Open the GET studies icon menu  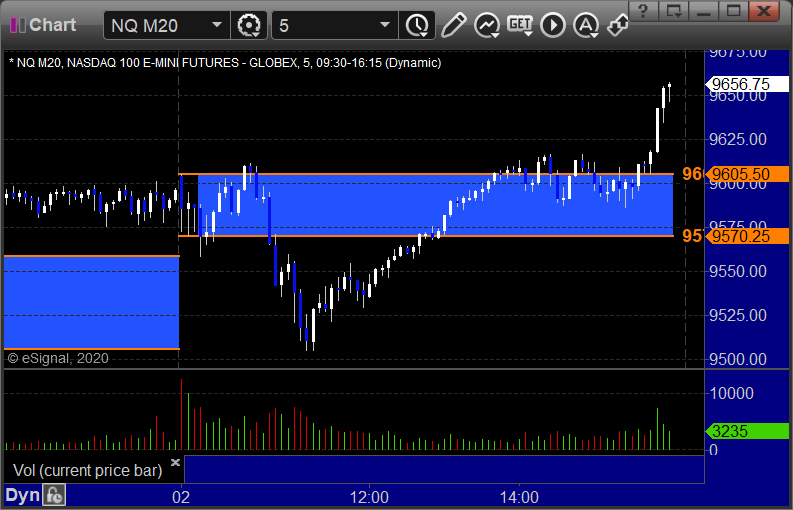tap(520, 25)
